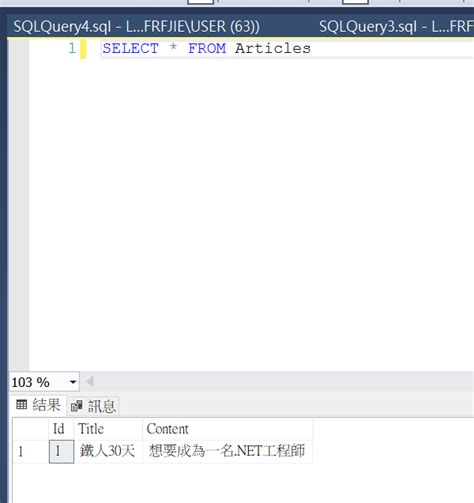Click the empty top-left corner of results grid
This screenshot has width=474, height=503.
pyautogui.click(x=31, y=429)
